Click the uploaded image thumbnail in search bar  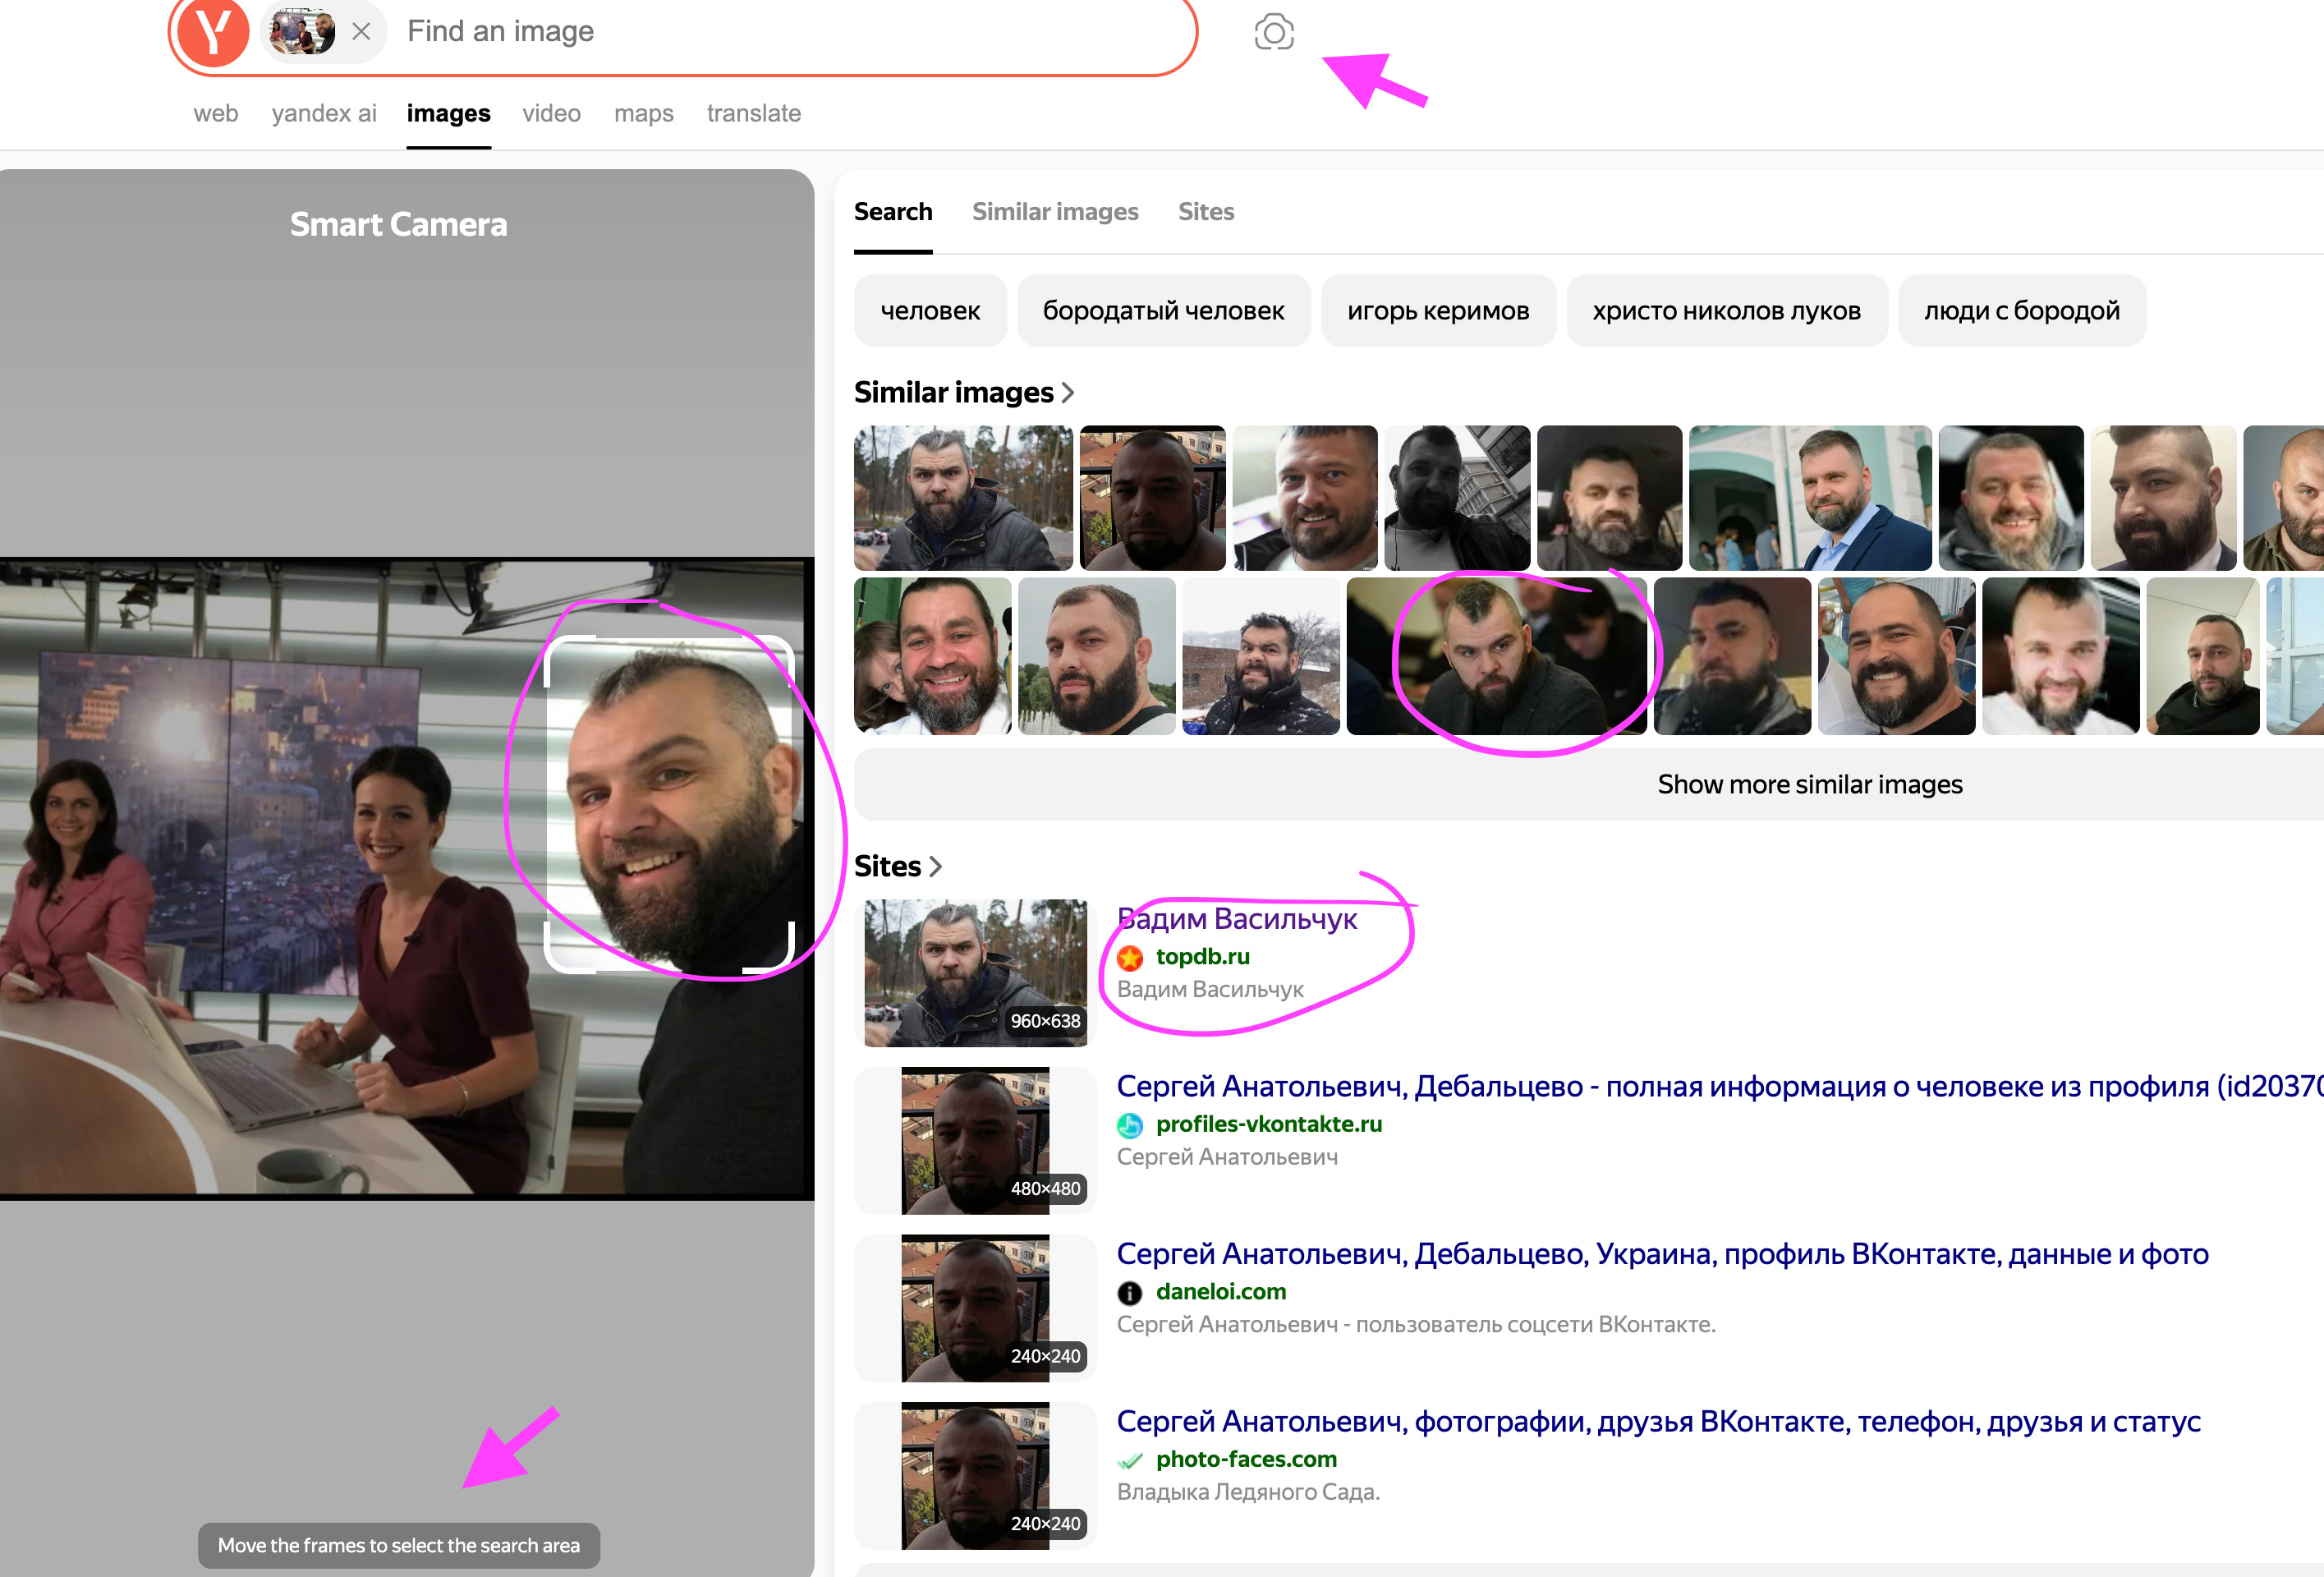(302, 32)
